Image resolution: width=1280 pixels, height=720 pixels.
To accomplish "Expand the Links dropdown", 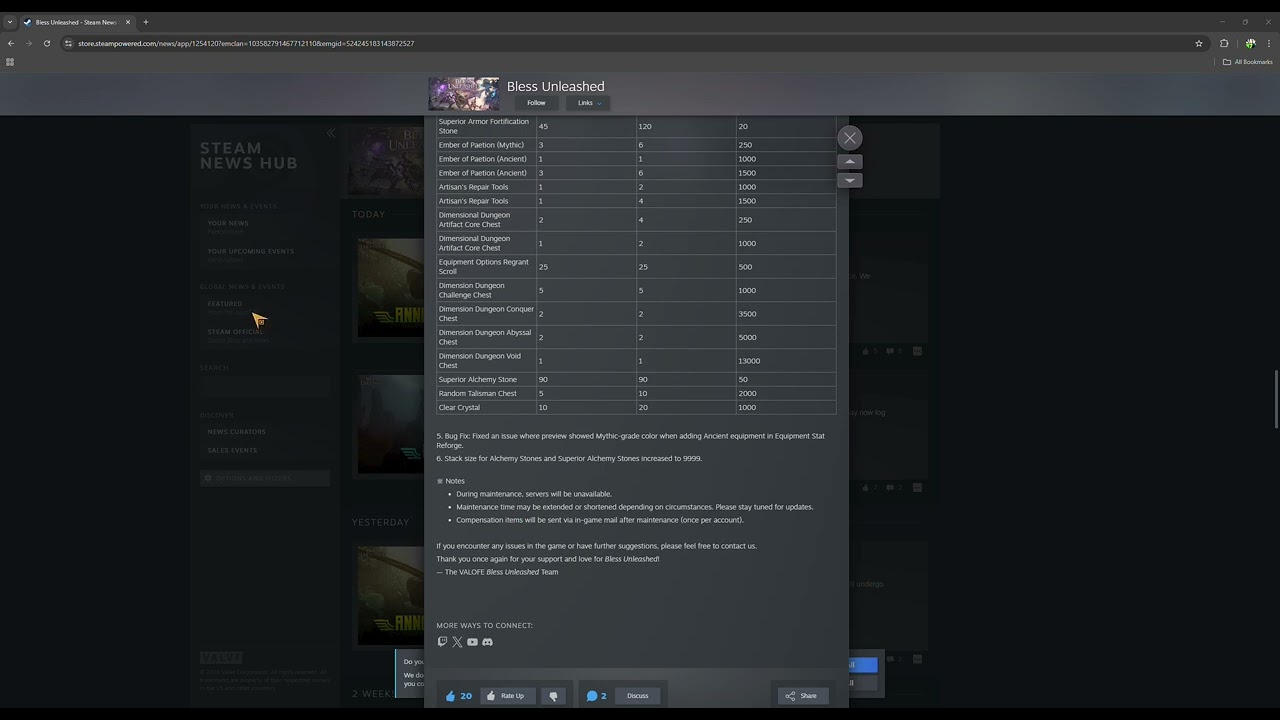I will click(588, 103).
